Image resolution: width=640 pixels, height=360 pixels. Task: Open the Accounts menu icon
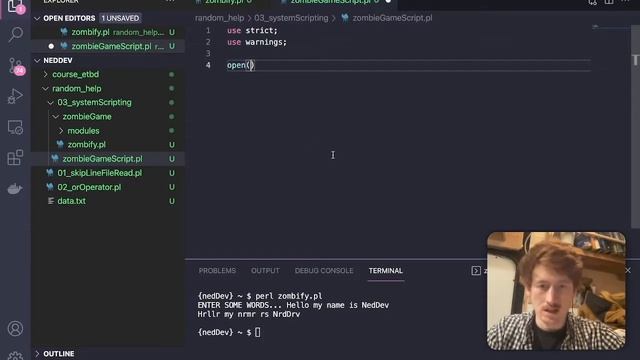pyautogui.click(x=15, y=328)
